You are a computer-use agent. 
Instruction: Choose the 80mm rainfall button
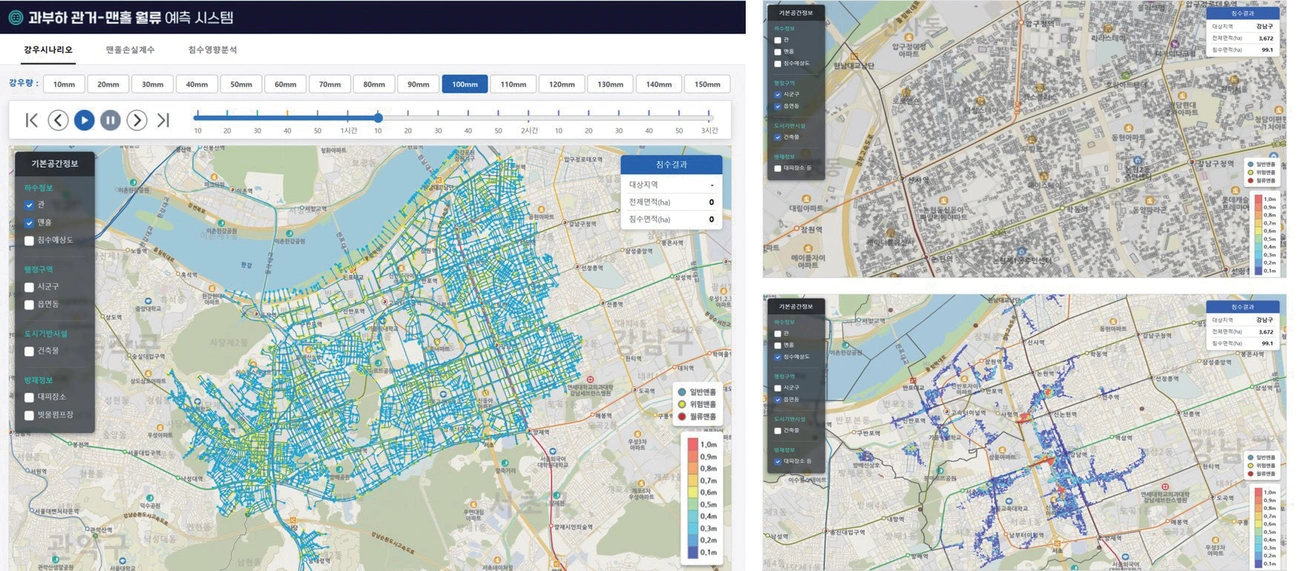(x=374, y=84)
